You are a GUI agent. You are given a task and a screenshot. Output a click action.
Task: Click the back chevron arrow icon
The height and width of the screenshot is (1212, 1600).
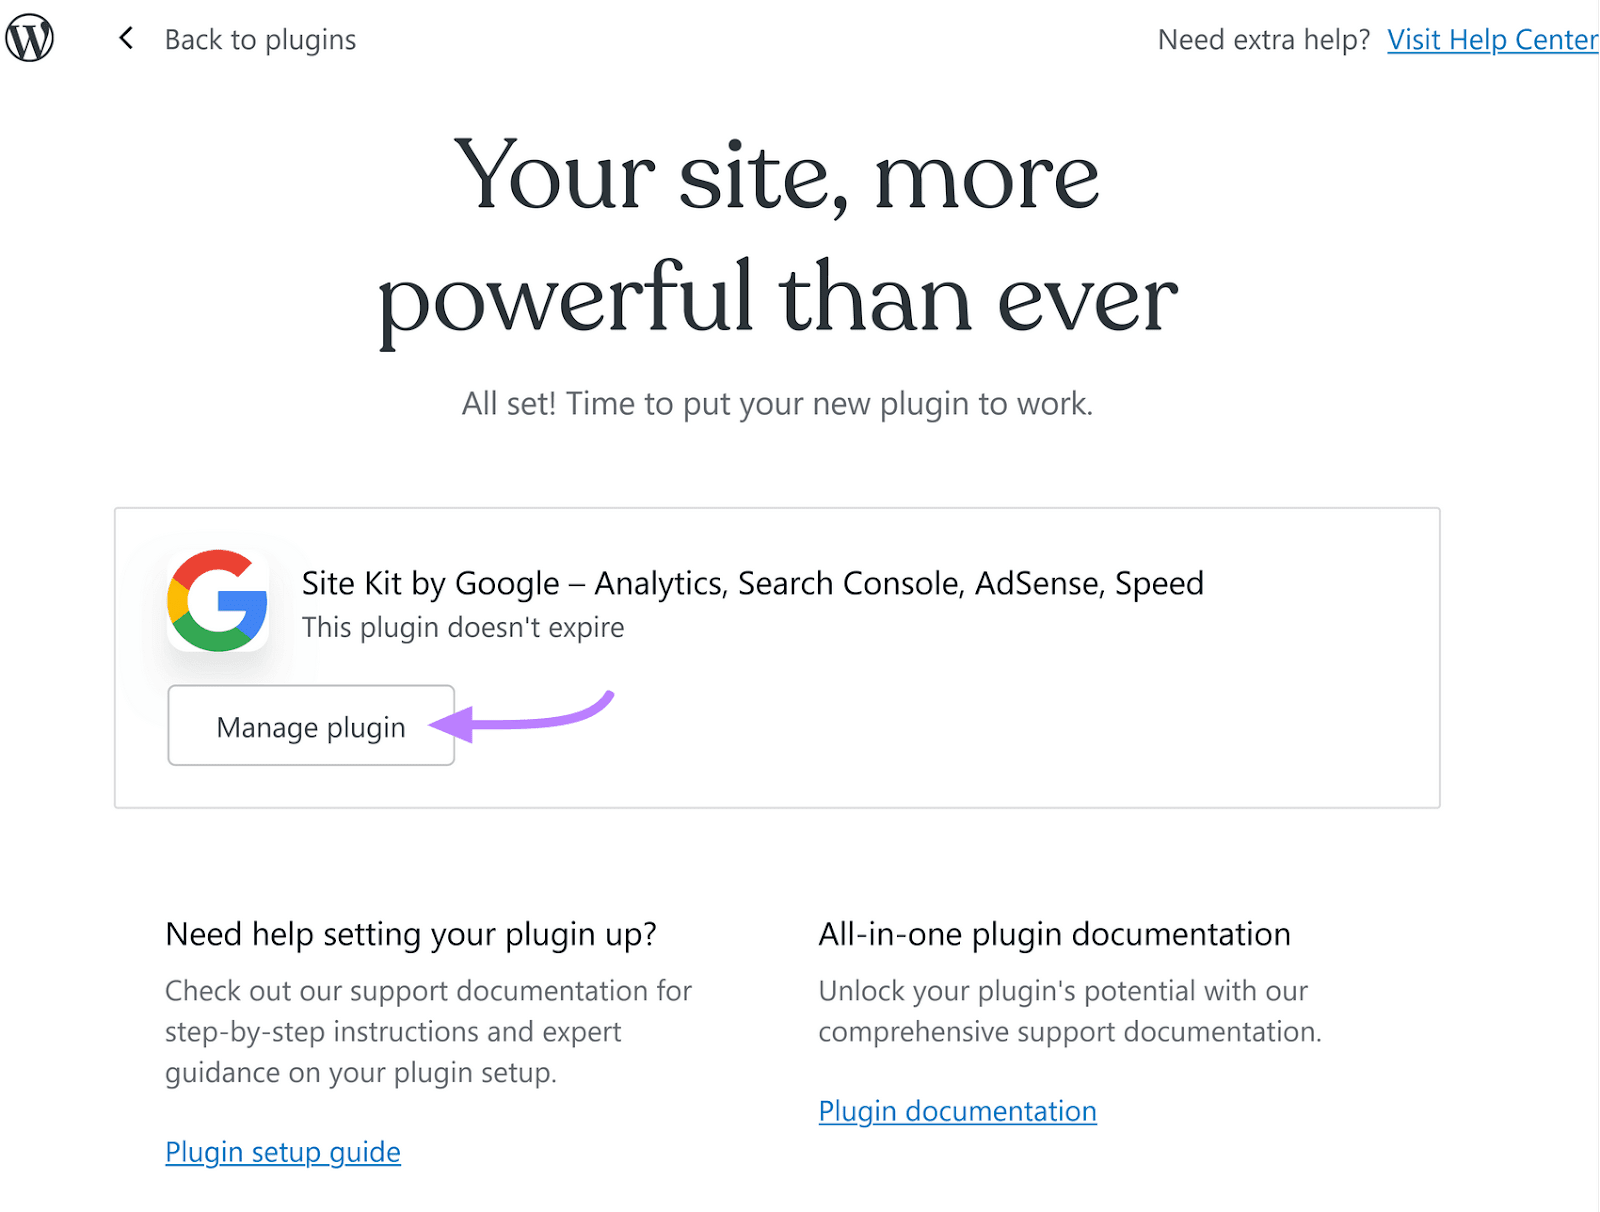pyautogui.click(x=126, y=39)
